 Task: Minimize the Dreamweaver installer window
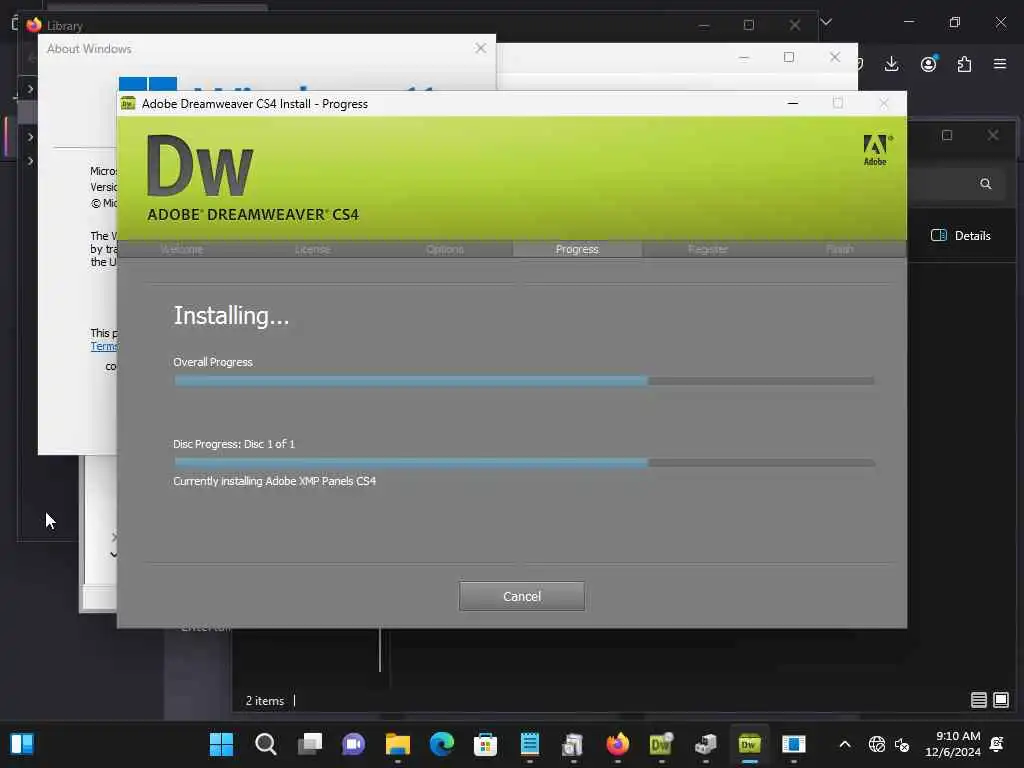click(793, 103)
